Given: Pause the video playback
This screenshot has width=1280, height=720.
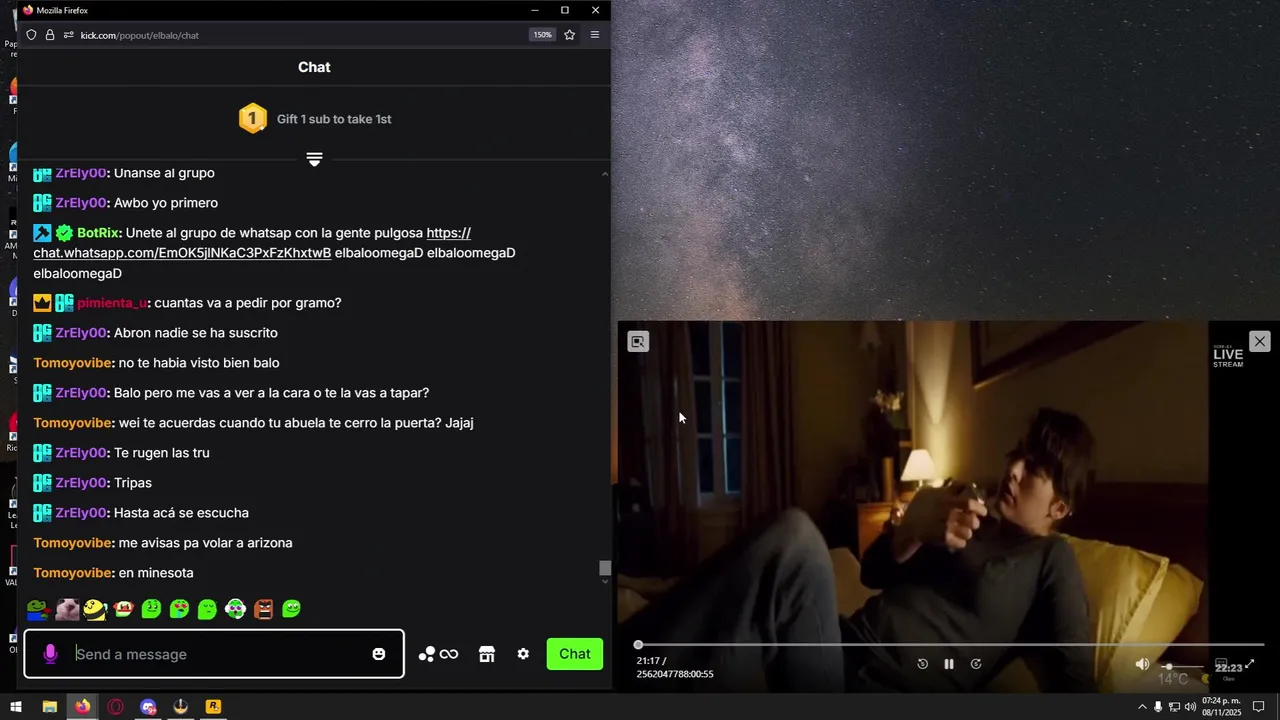Looking at the screenshot, I should tap(949, 664).
